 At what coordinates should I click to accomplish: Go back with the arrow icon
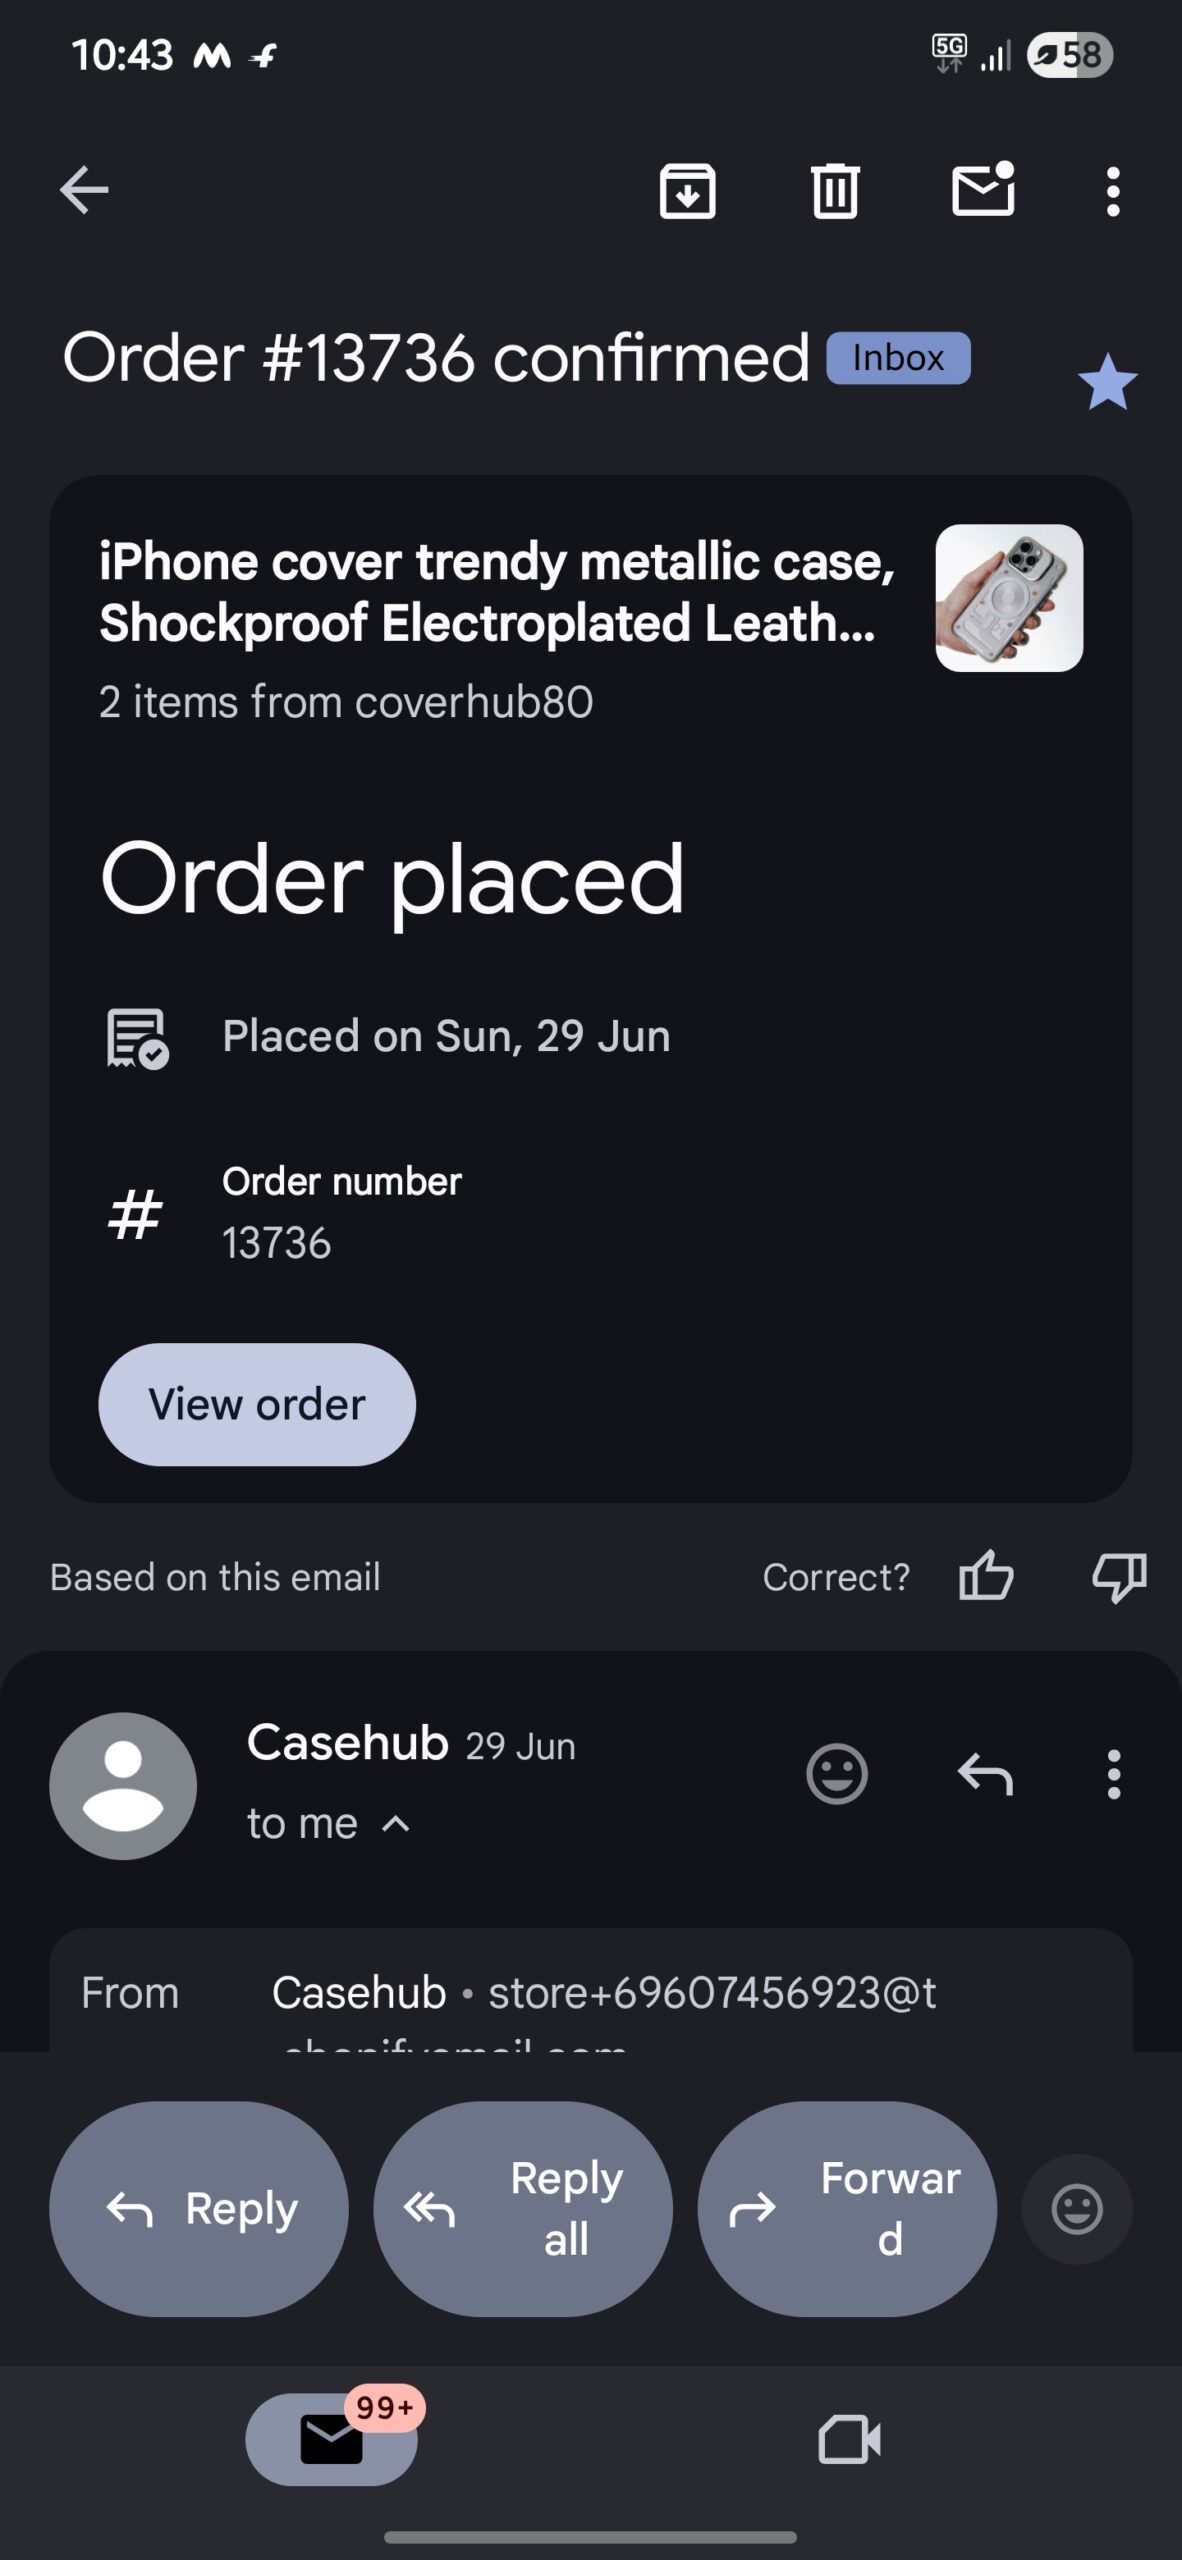(84, 190)
